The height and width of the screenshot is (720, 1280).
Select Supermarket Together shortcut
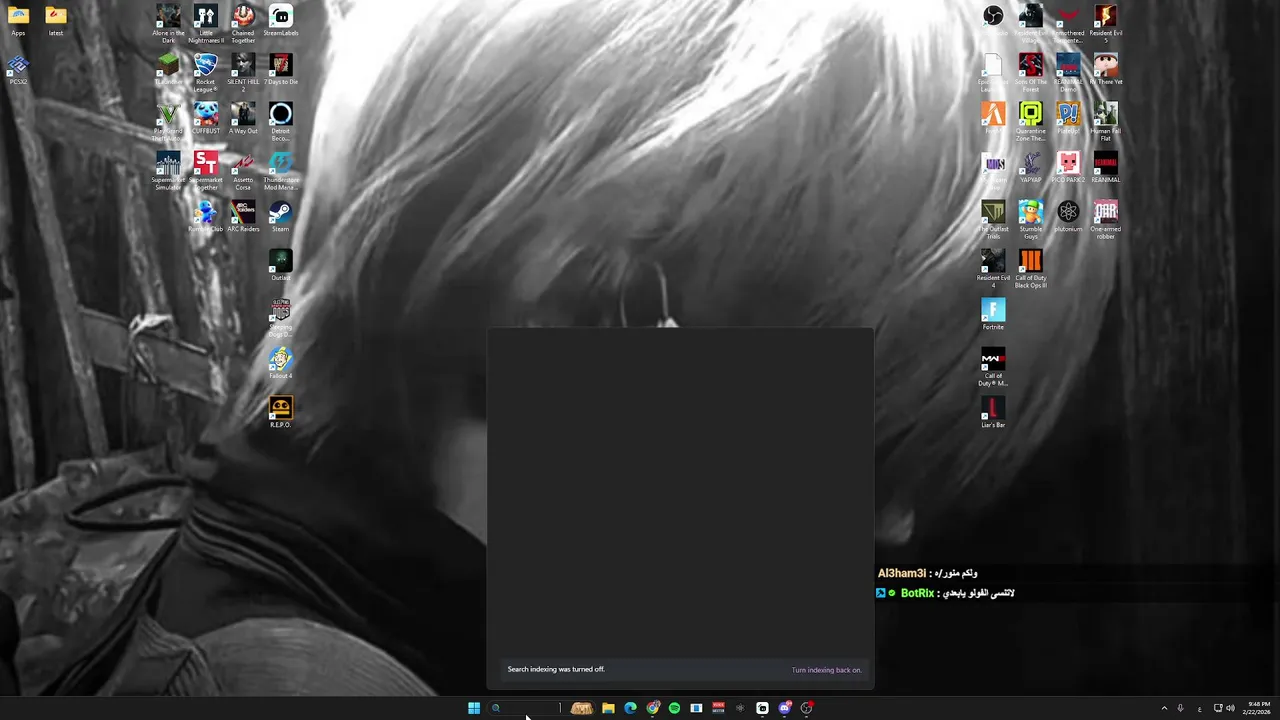(206, 171)
